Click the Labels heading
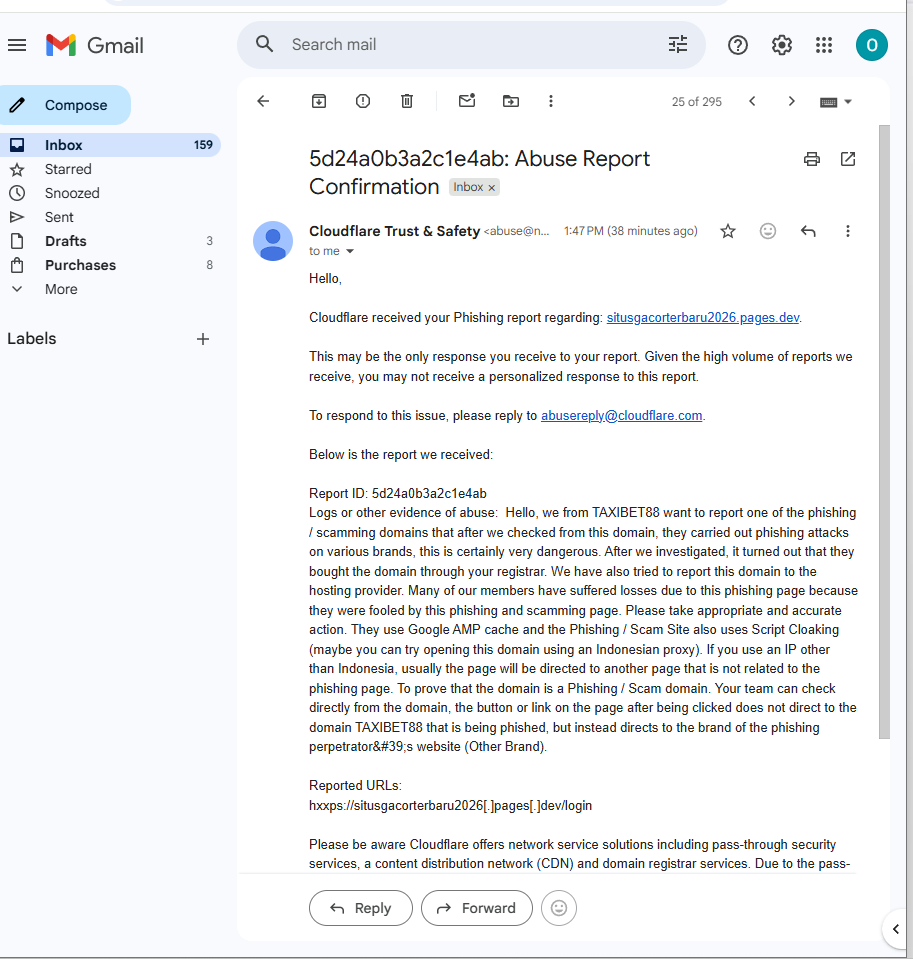Screen dimensions: 913x959 32,339
